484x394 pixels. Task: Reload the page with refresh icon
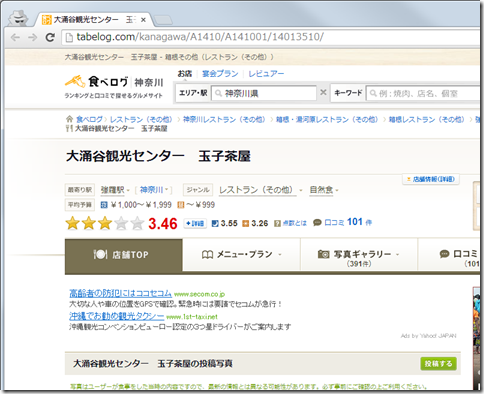[50, 37]
